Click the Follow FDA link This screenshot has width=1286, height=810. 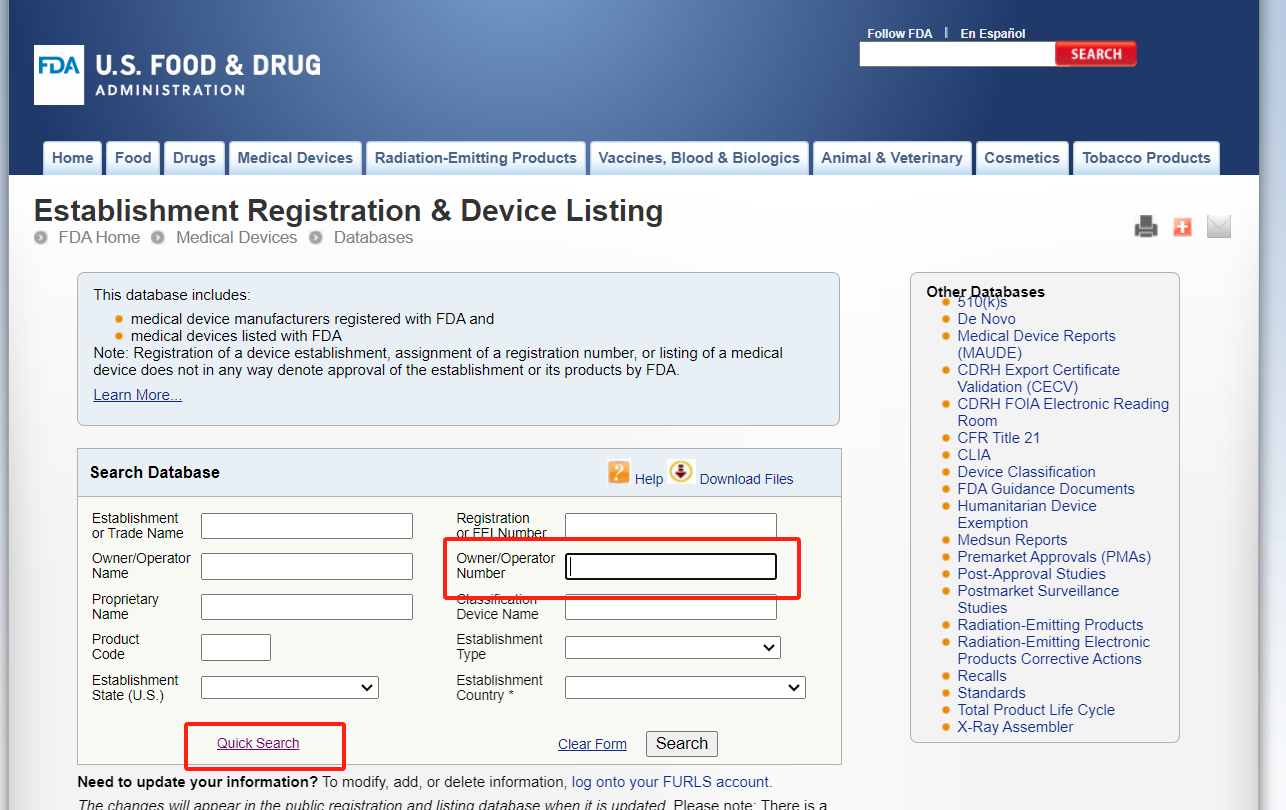[900, 33]
